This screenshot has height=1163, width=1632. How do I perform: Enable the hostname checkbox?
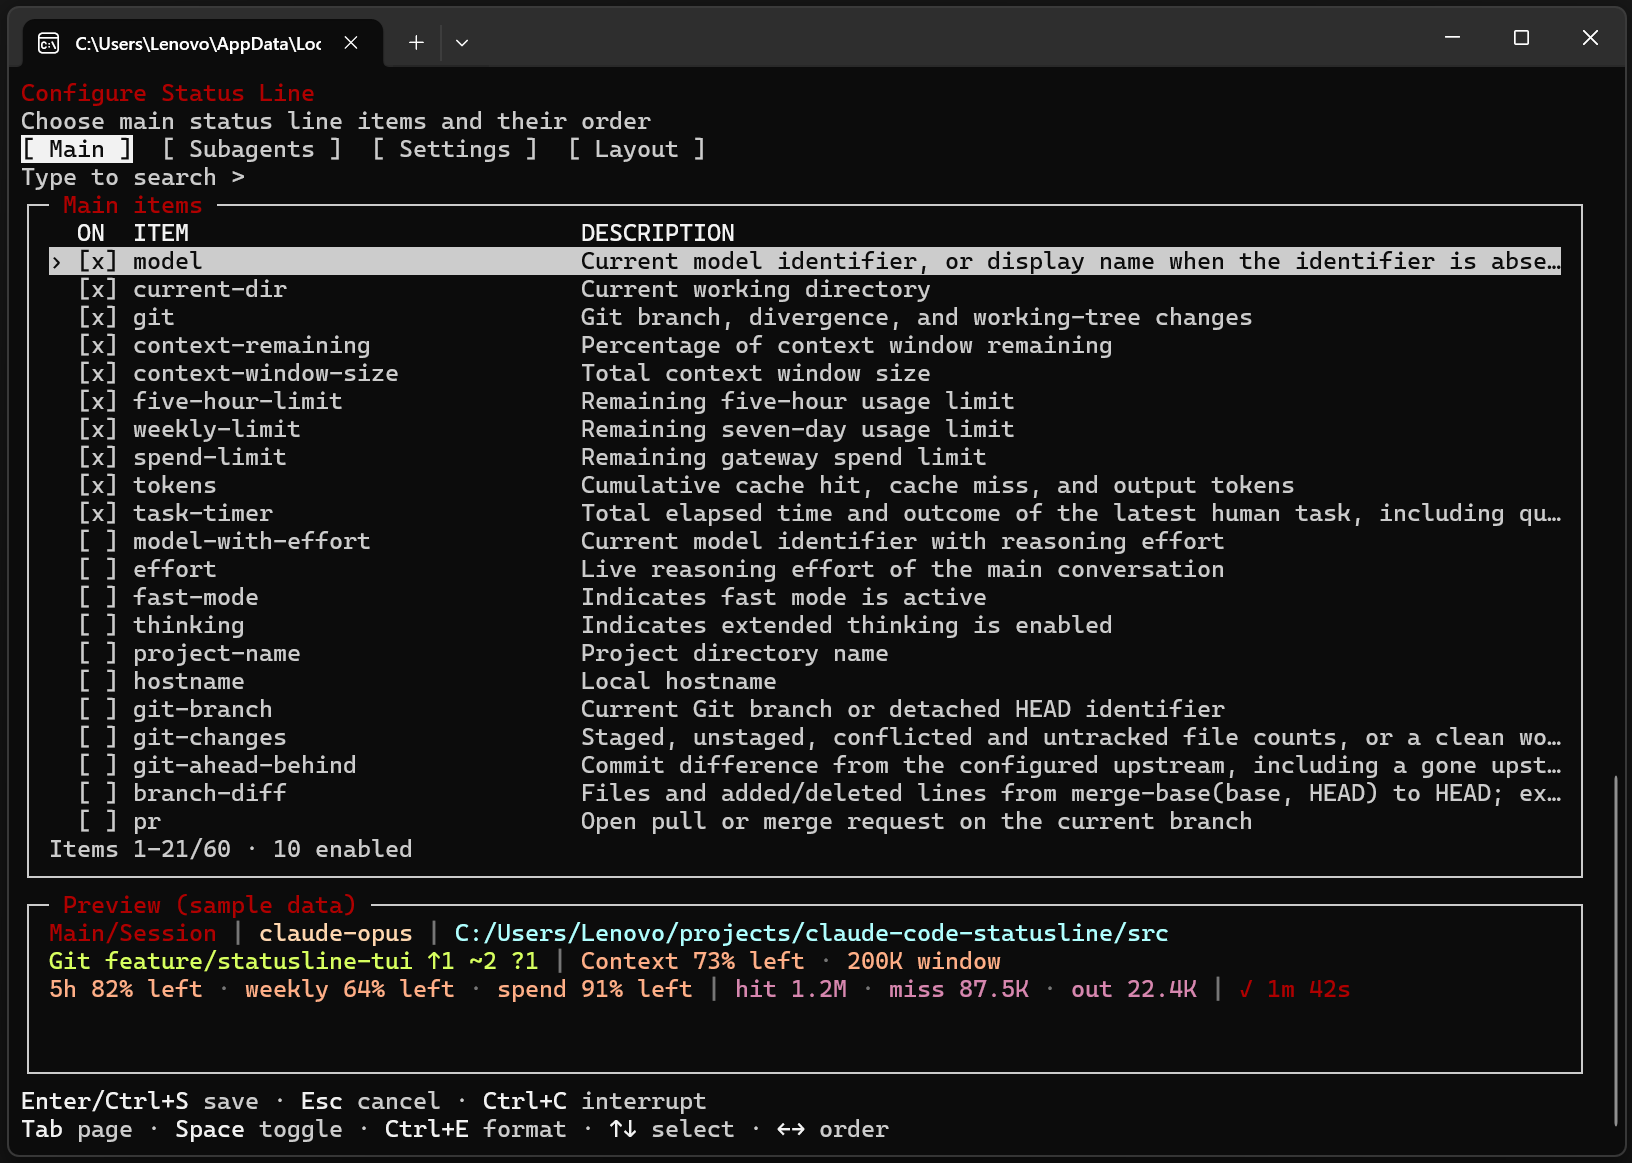click(98, 681)
